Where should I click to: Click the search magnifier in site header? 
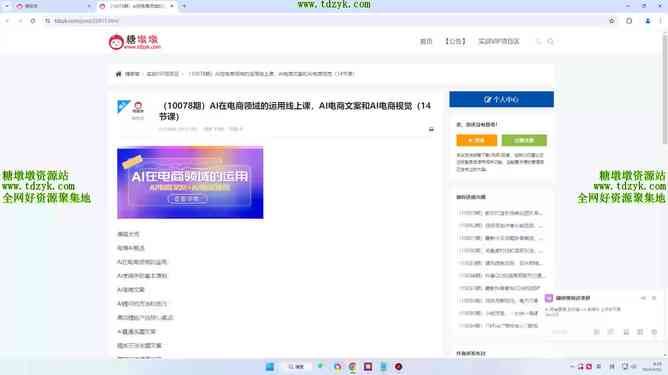tap(550, 41)
